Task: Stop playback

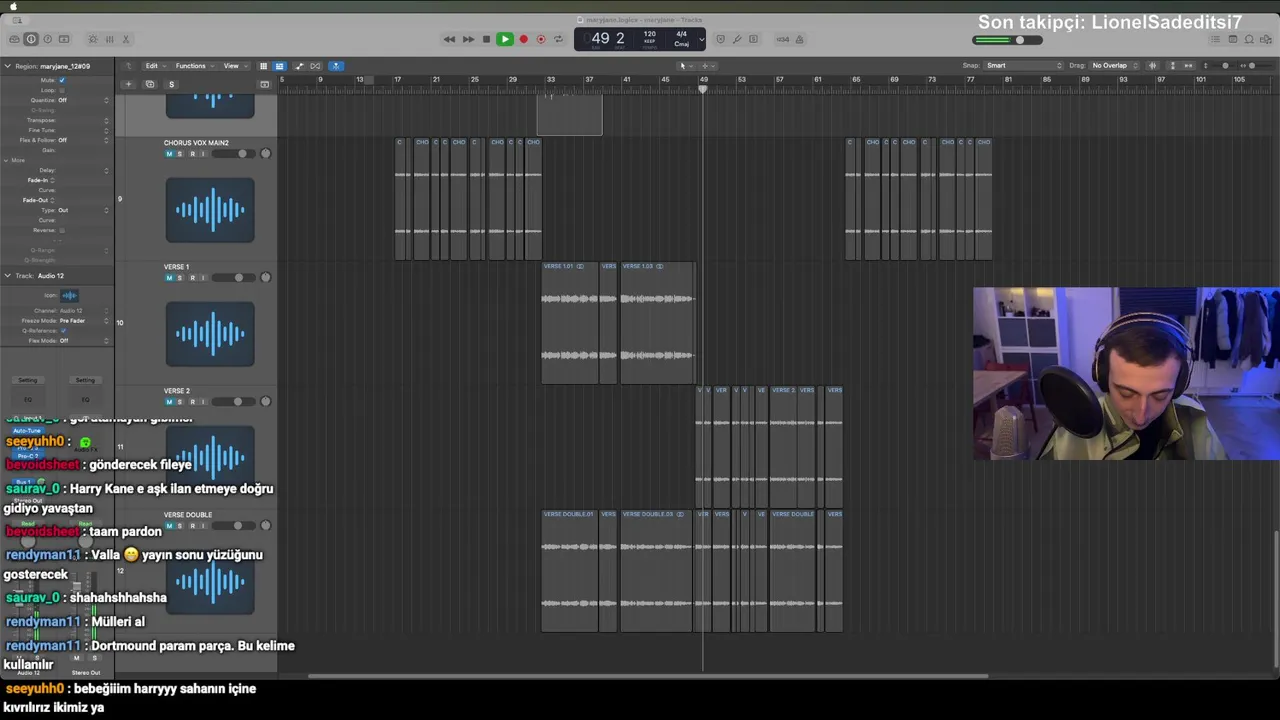Action: click(486, 39)
